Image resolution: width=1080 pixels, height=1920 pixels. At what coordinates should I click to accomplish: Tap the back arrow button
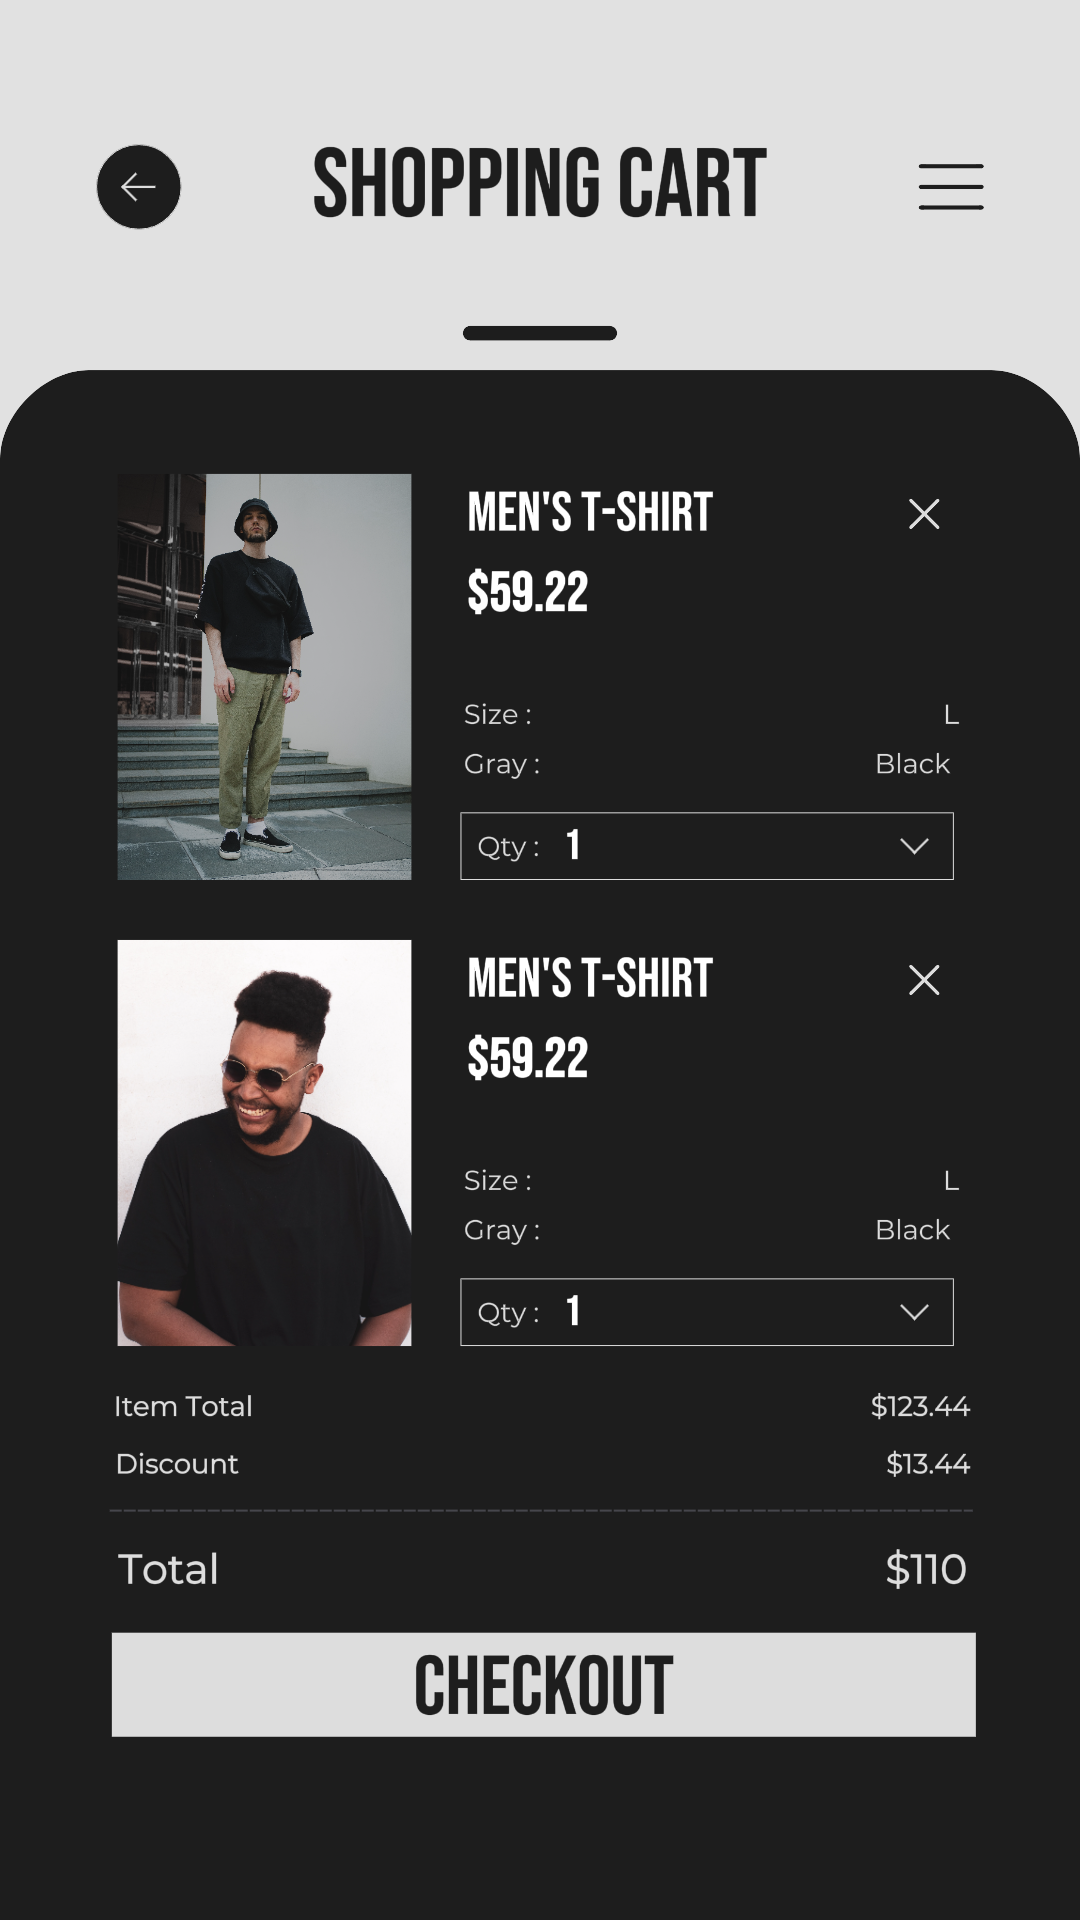(x=138, y=187)
